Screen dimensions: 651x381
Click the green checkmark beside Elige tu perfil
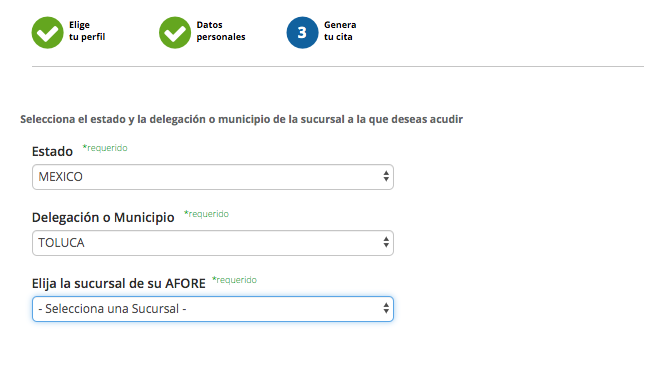tap(47, 32)
